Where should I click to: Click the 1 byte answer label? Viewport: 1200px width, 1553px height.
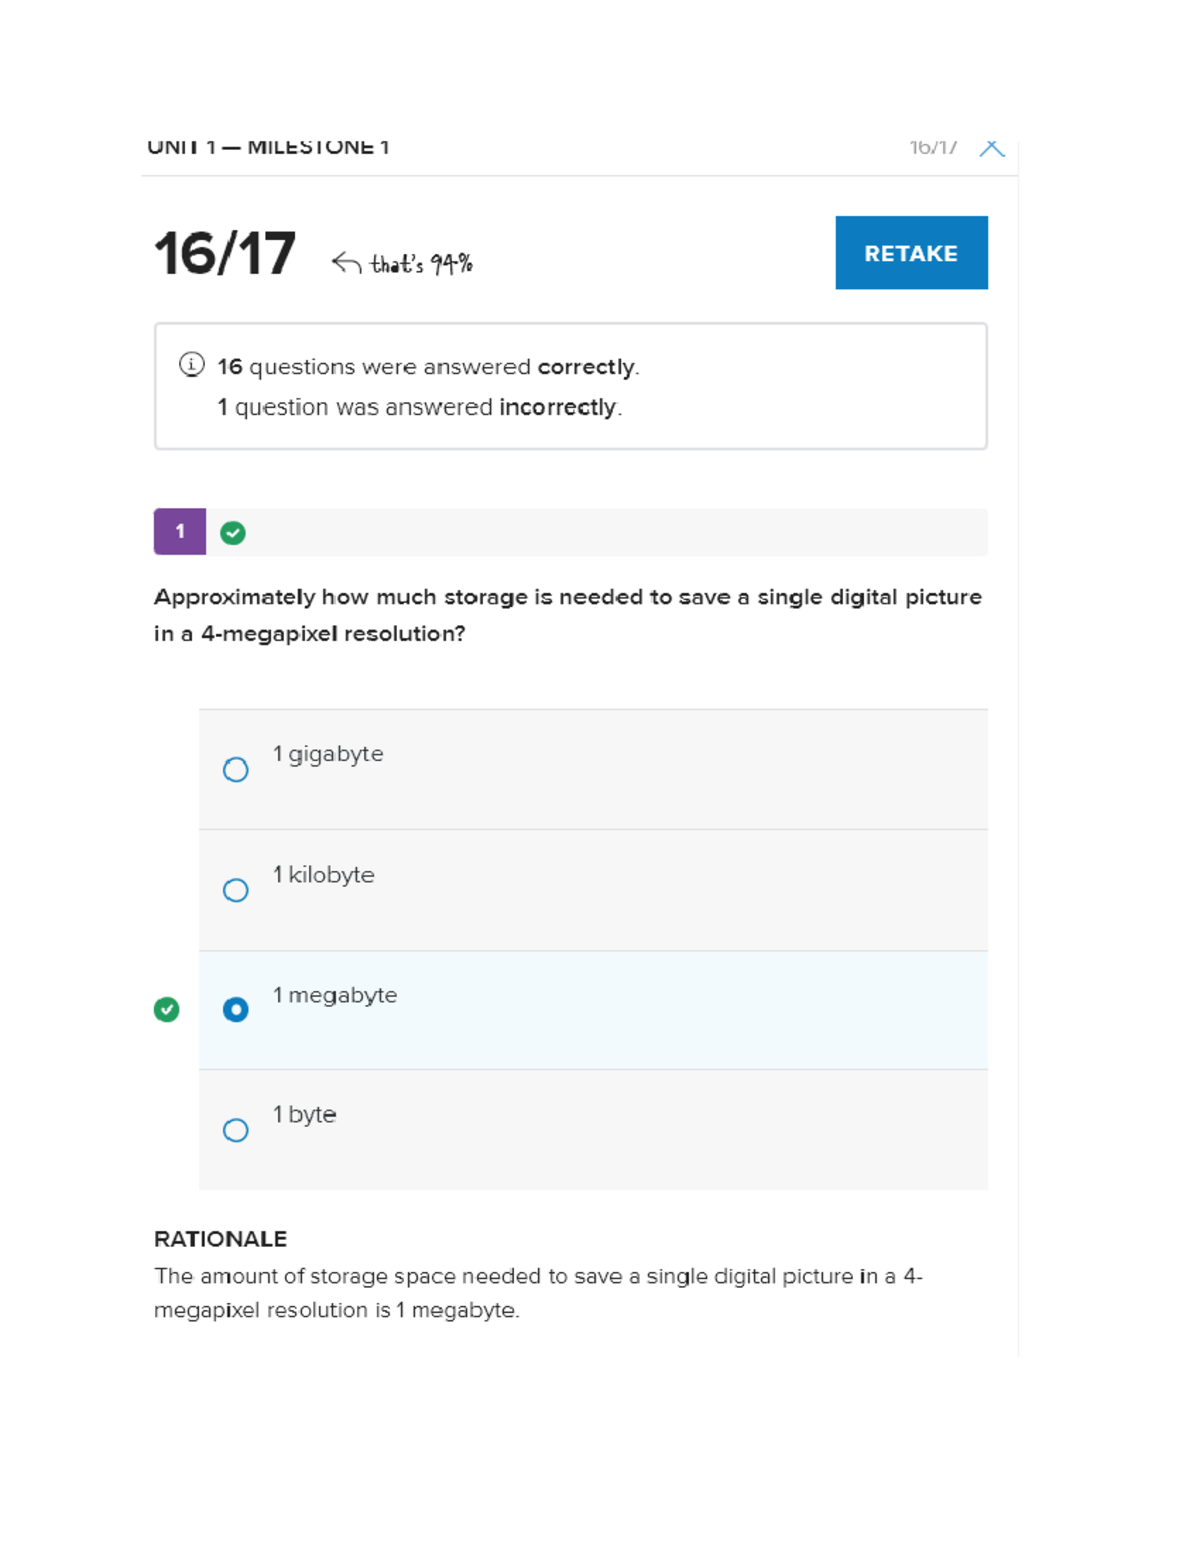click(305, 1115)
